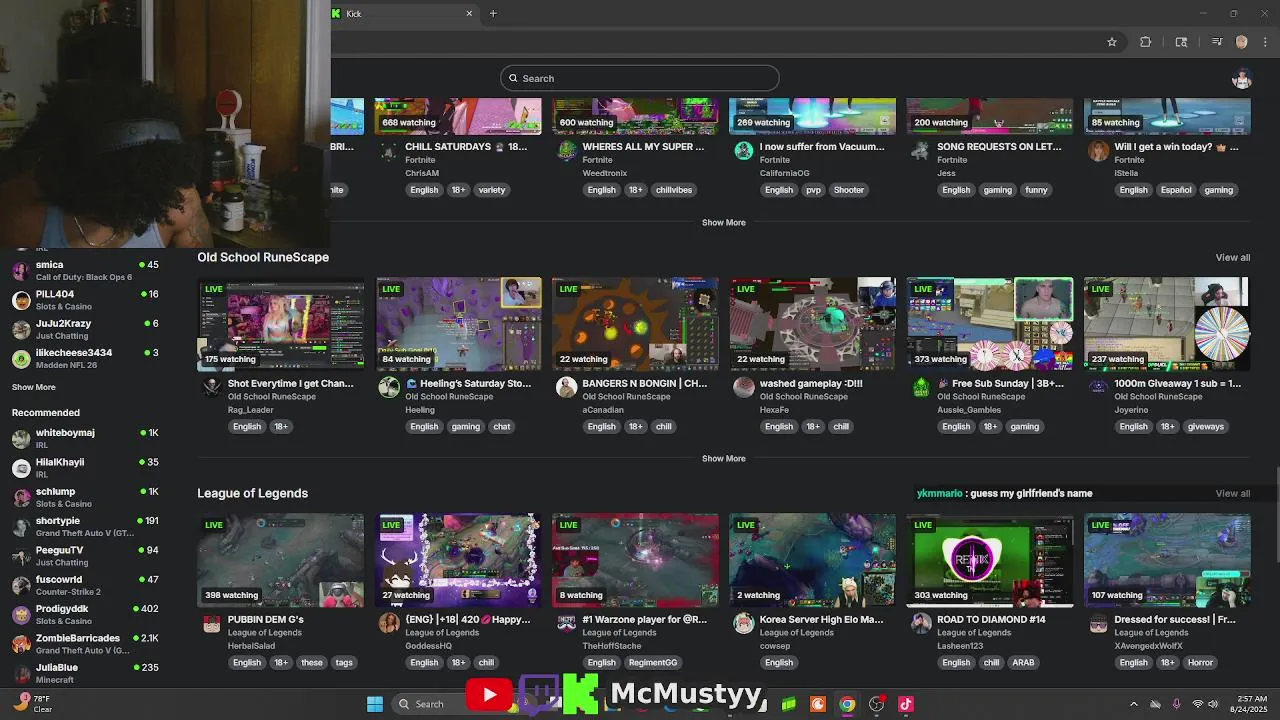Select the Español tag under iStella

[1176, 190]
